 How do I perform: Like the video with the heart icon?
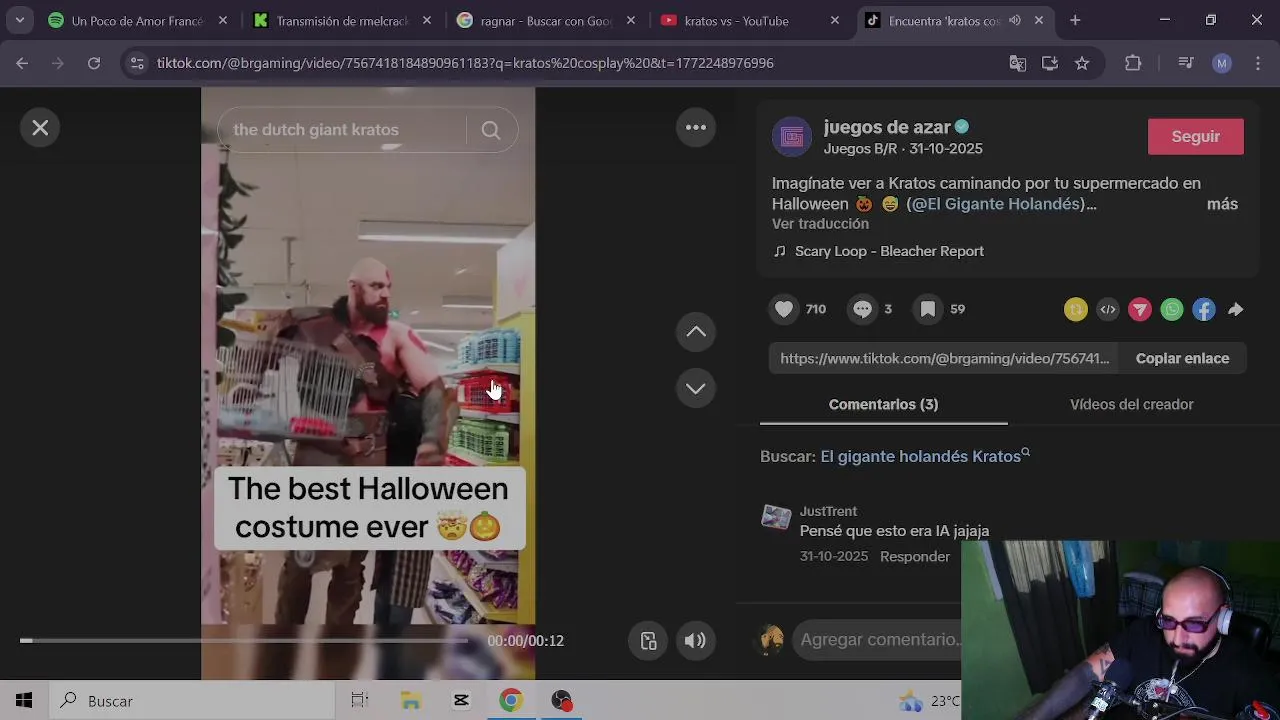coord(784,309)
